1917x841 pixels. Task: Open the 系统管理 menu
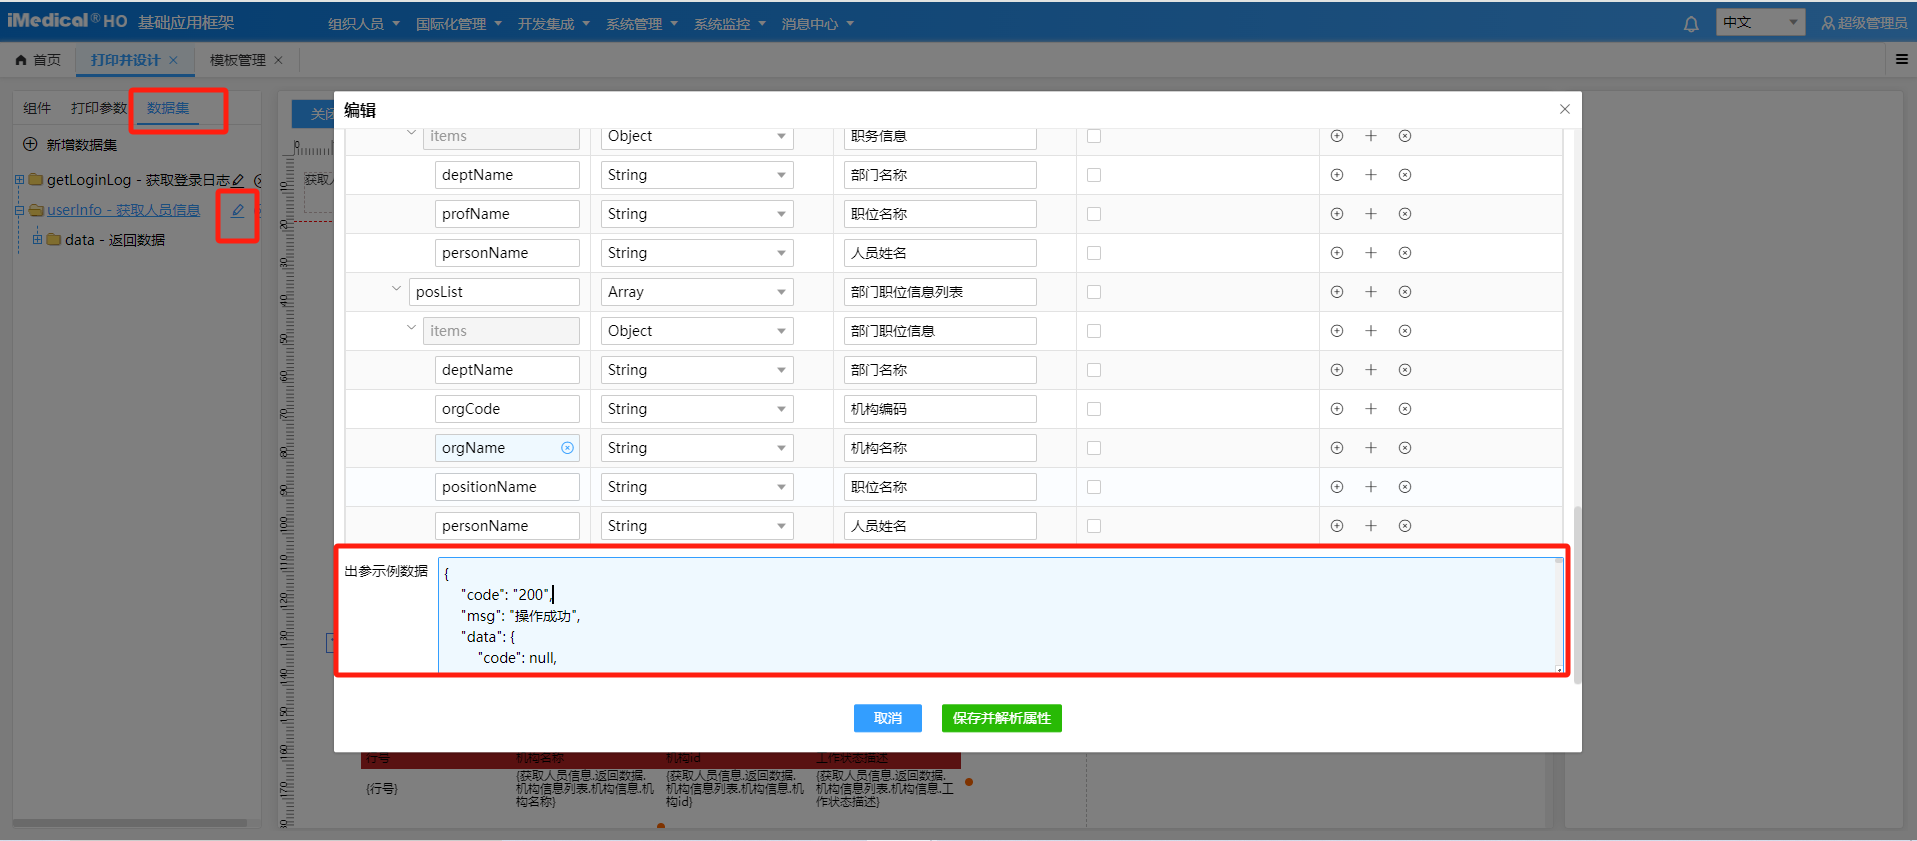(641, 24)
